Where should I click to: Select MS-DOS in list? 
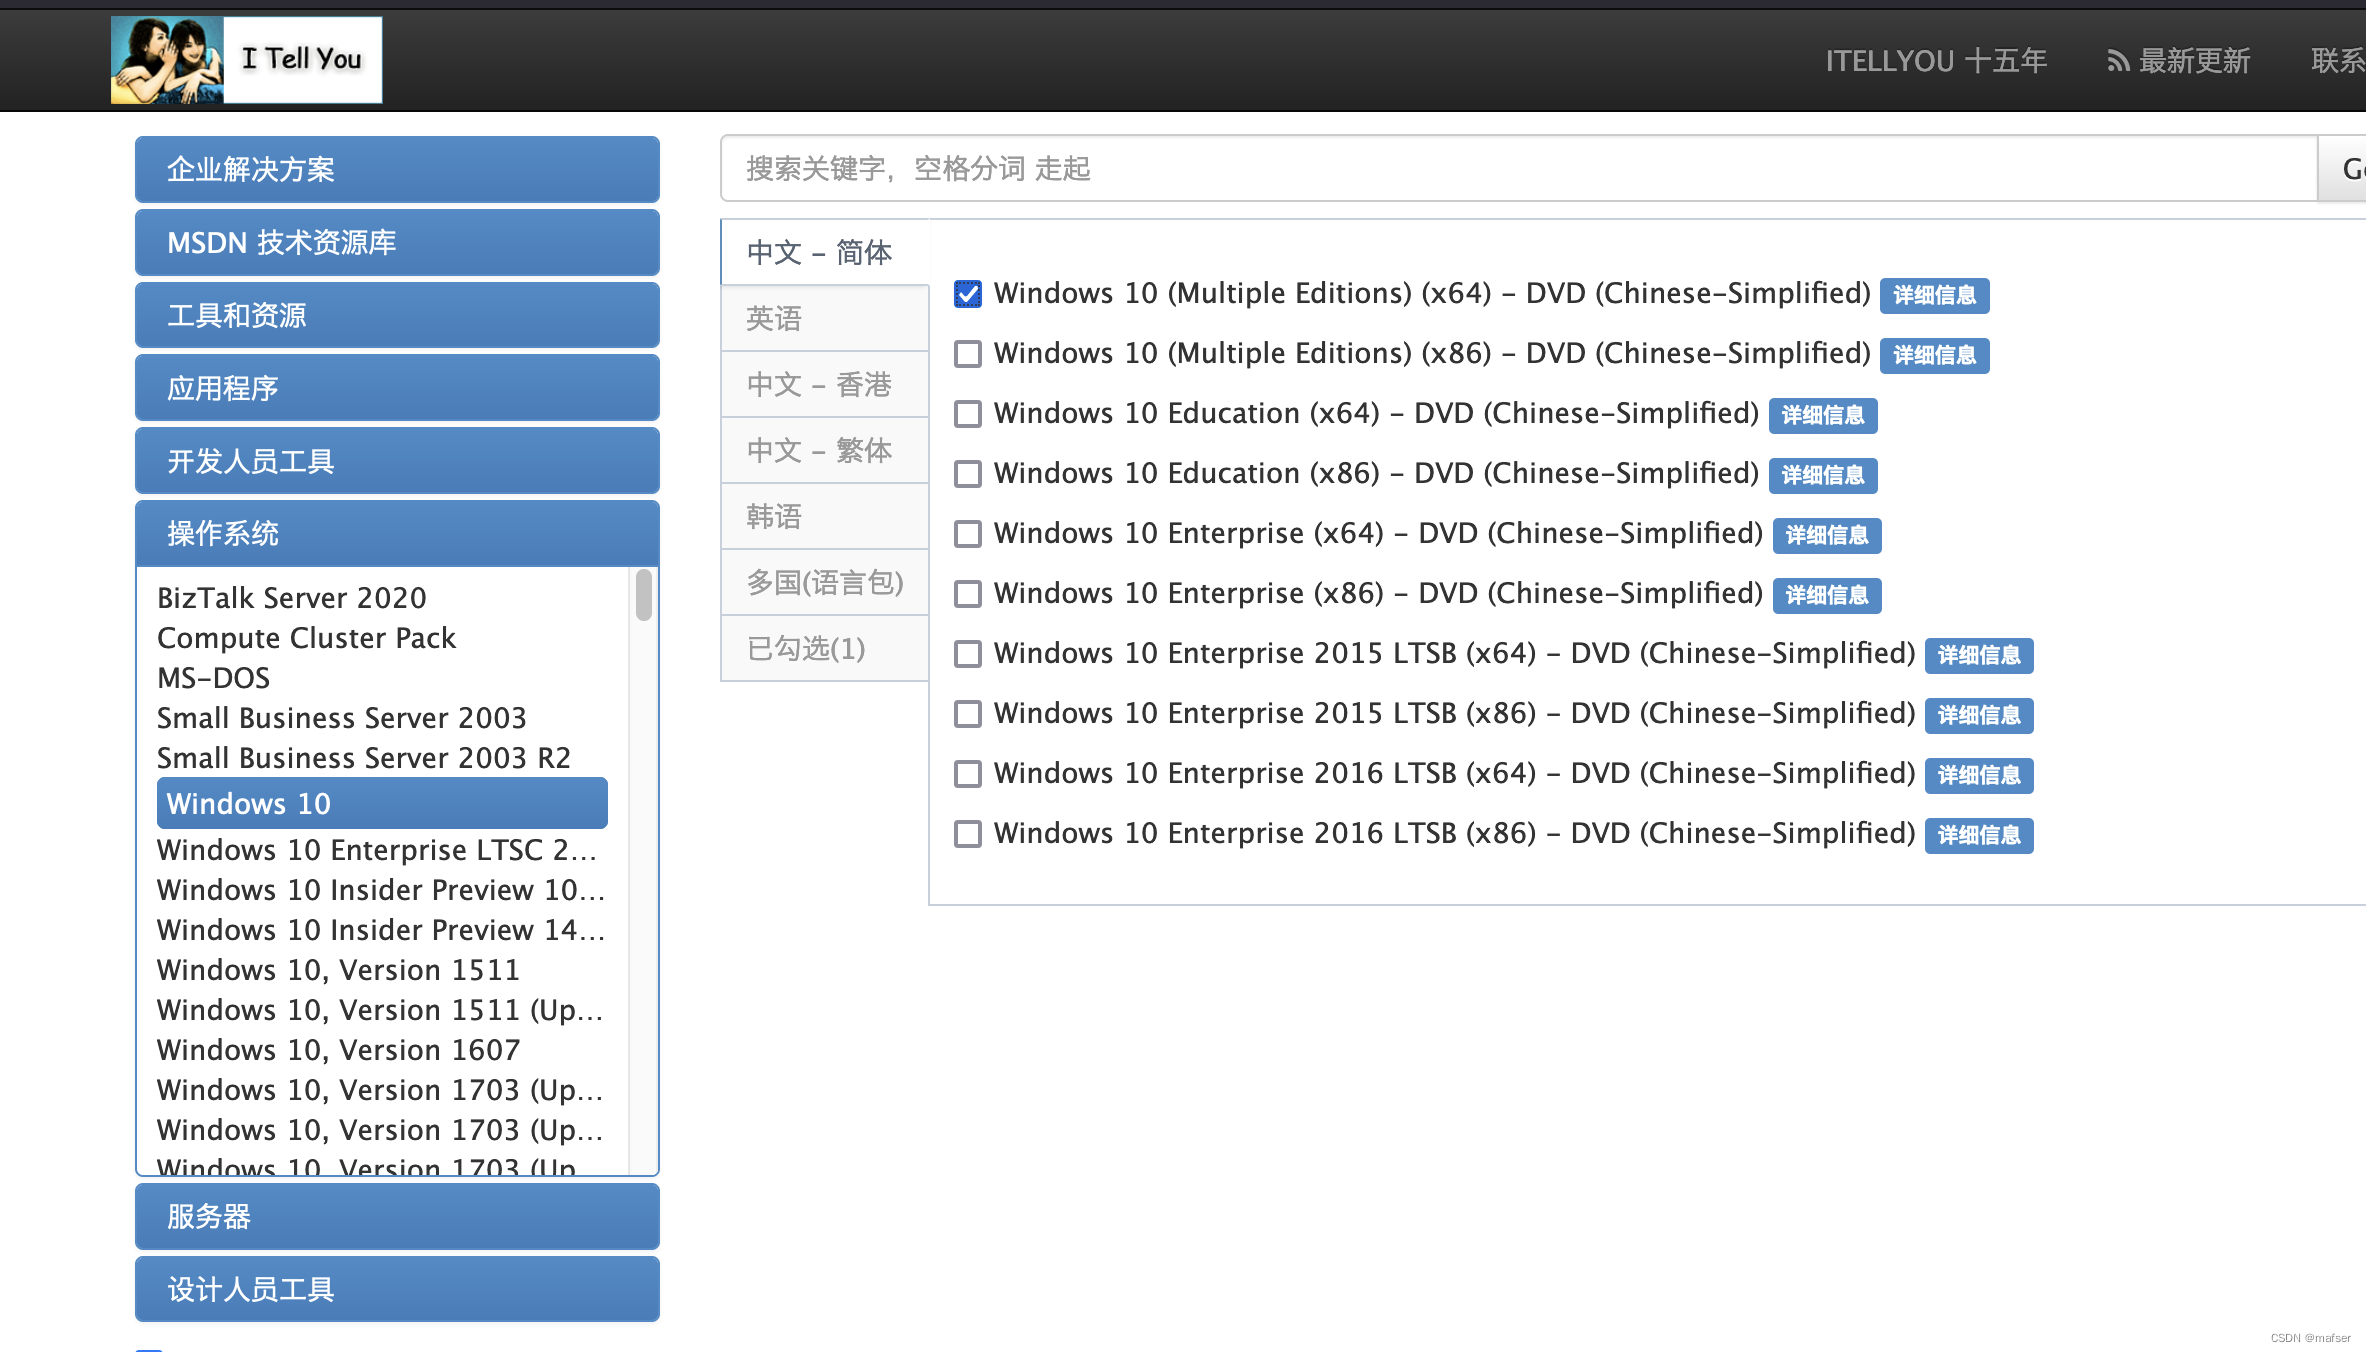214,678
